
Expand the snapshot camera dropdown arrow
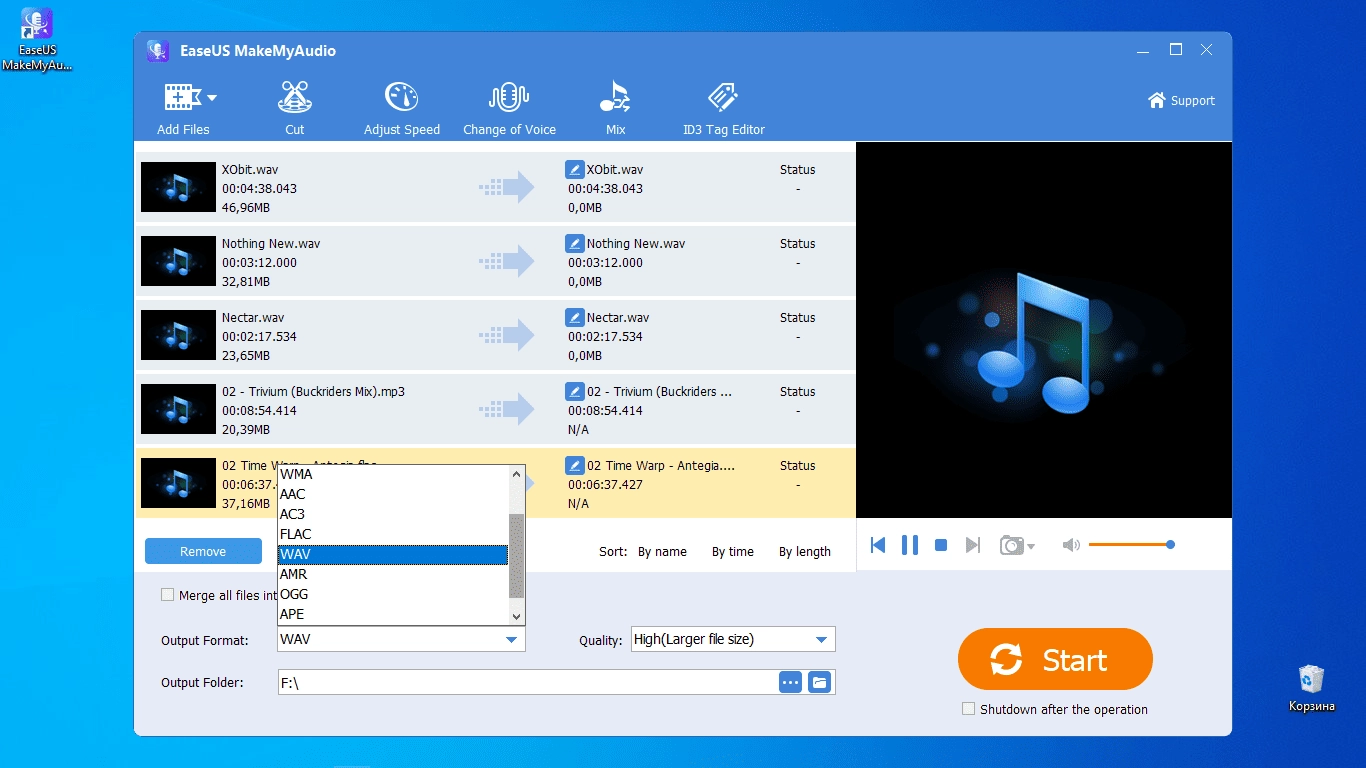click(x=1031, y=546)
